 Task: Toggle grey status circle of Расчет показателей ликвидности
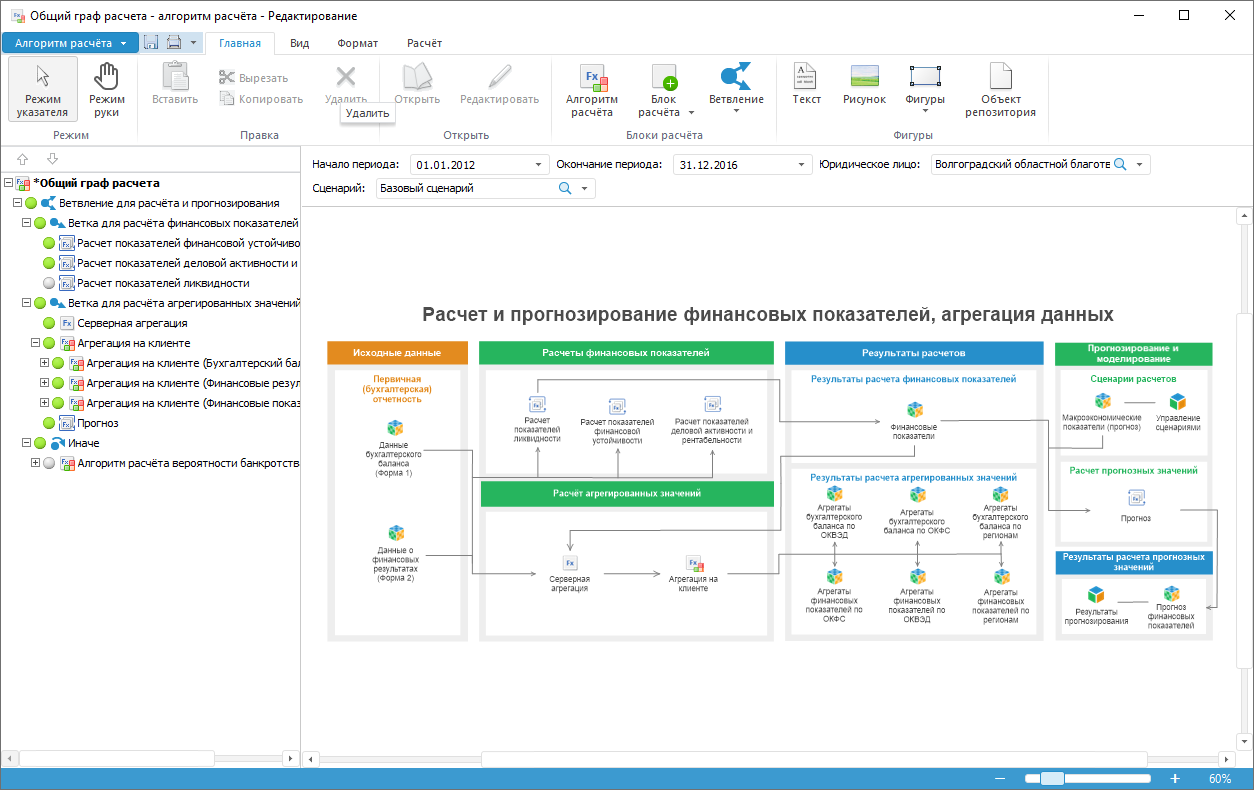click(50, 283)
